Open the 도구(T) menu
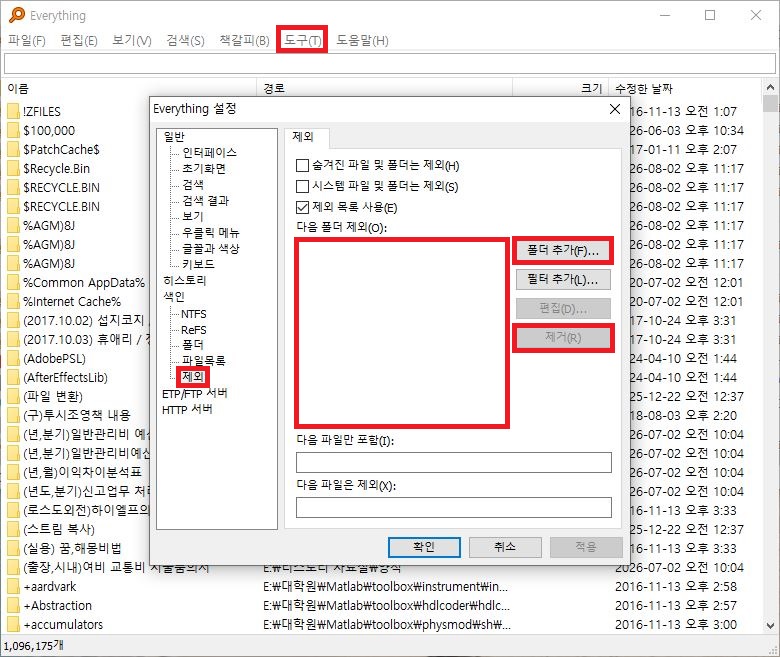Screen dimensions: 780x657 coord(302,40)
